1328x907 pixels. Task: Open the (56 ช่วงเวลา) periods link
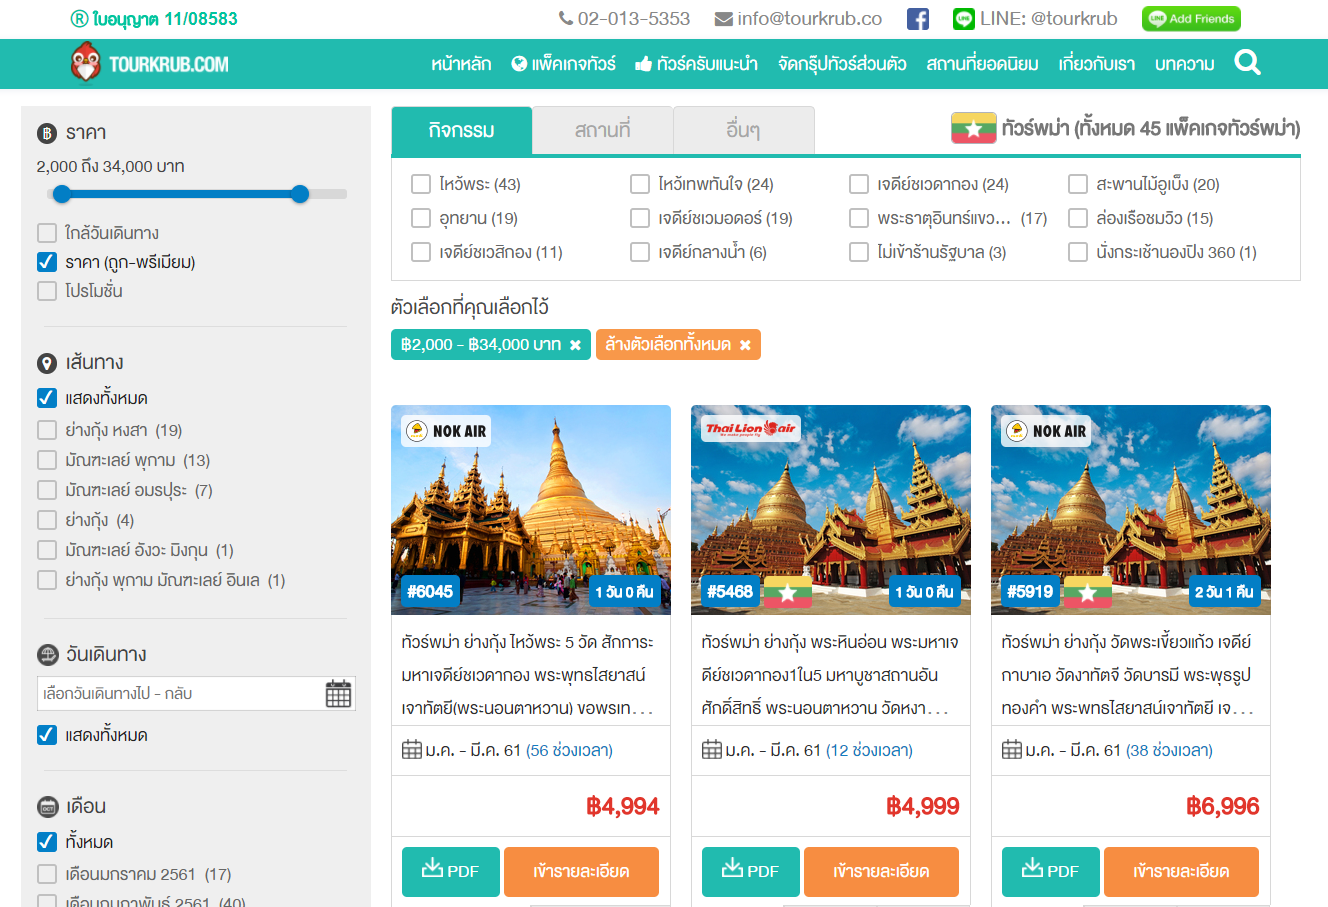(x=569, y=750)
